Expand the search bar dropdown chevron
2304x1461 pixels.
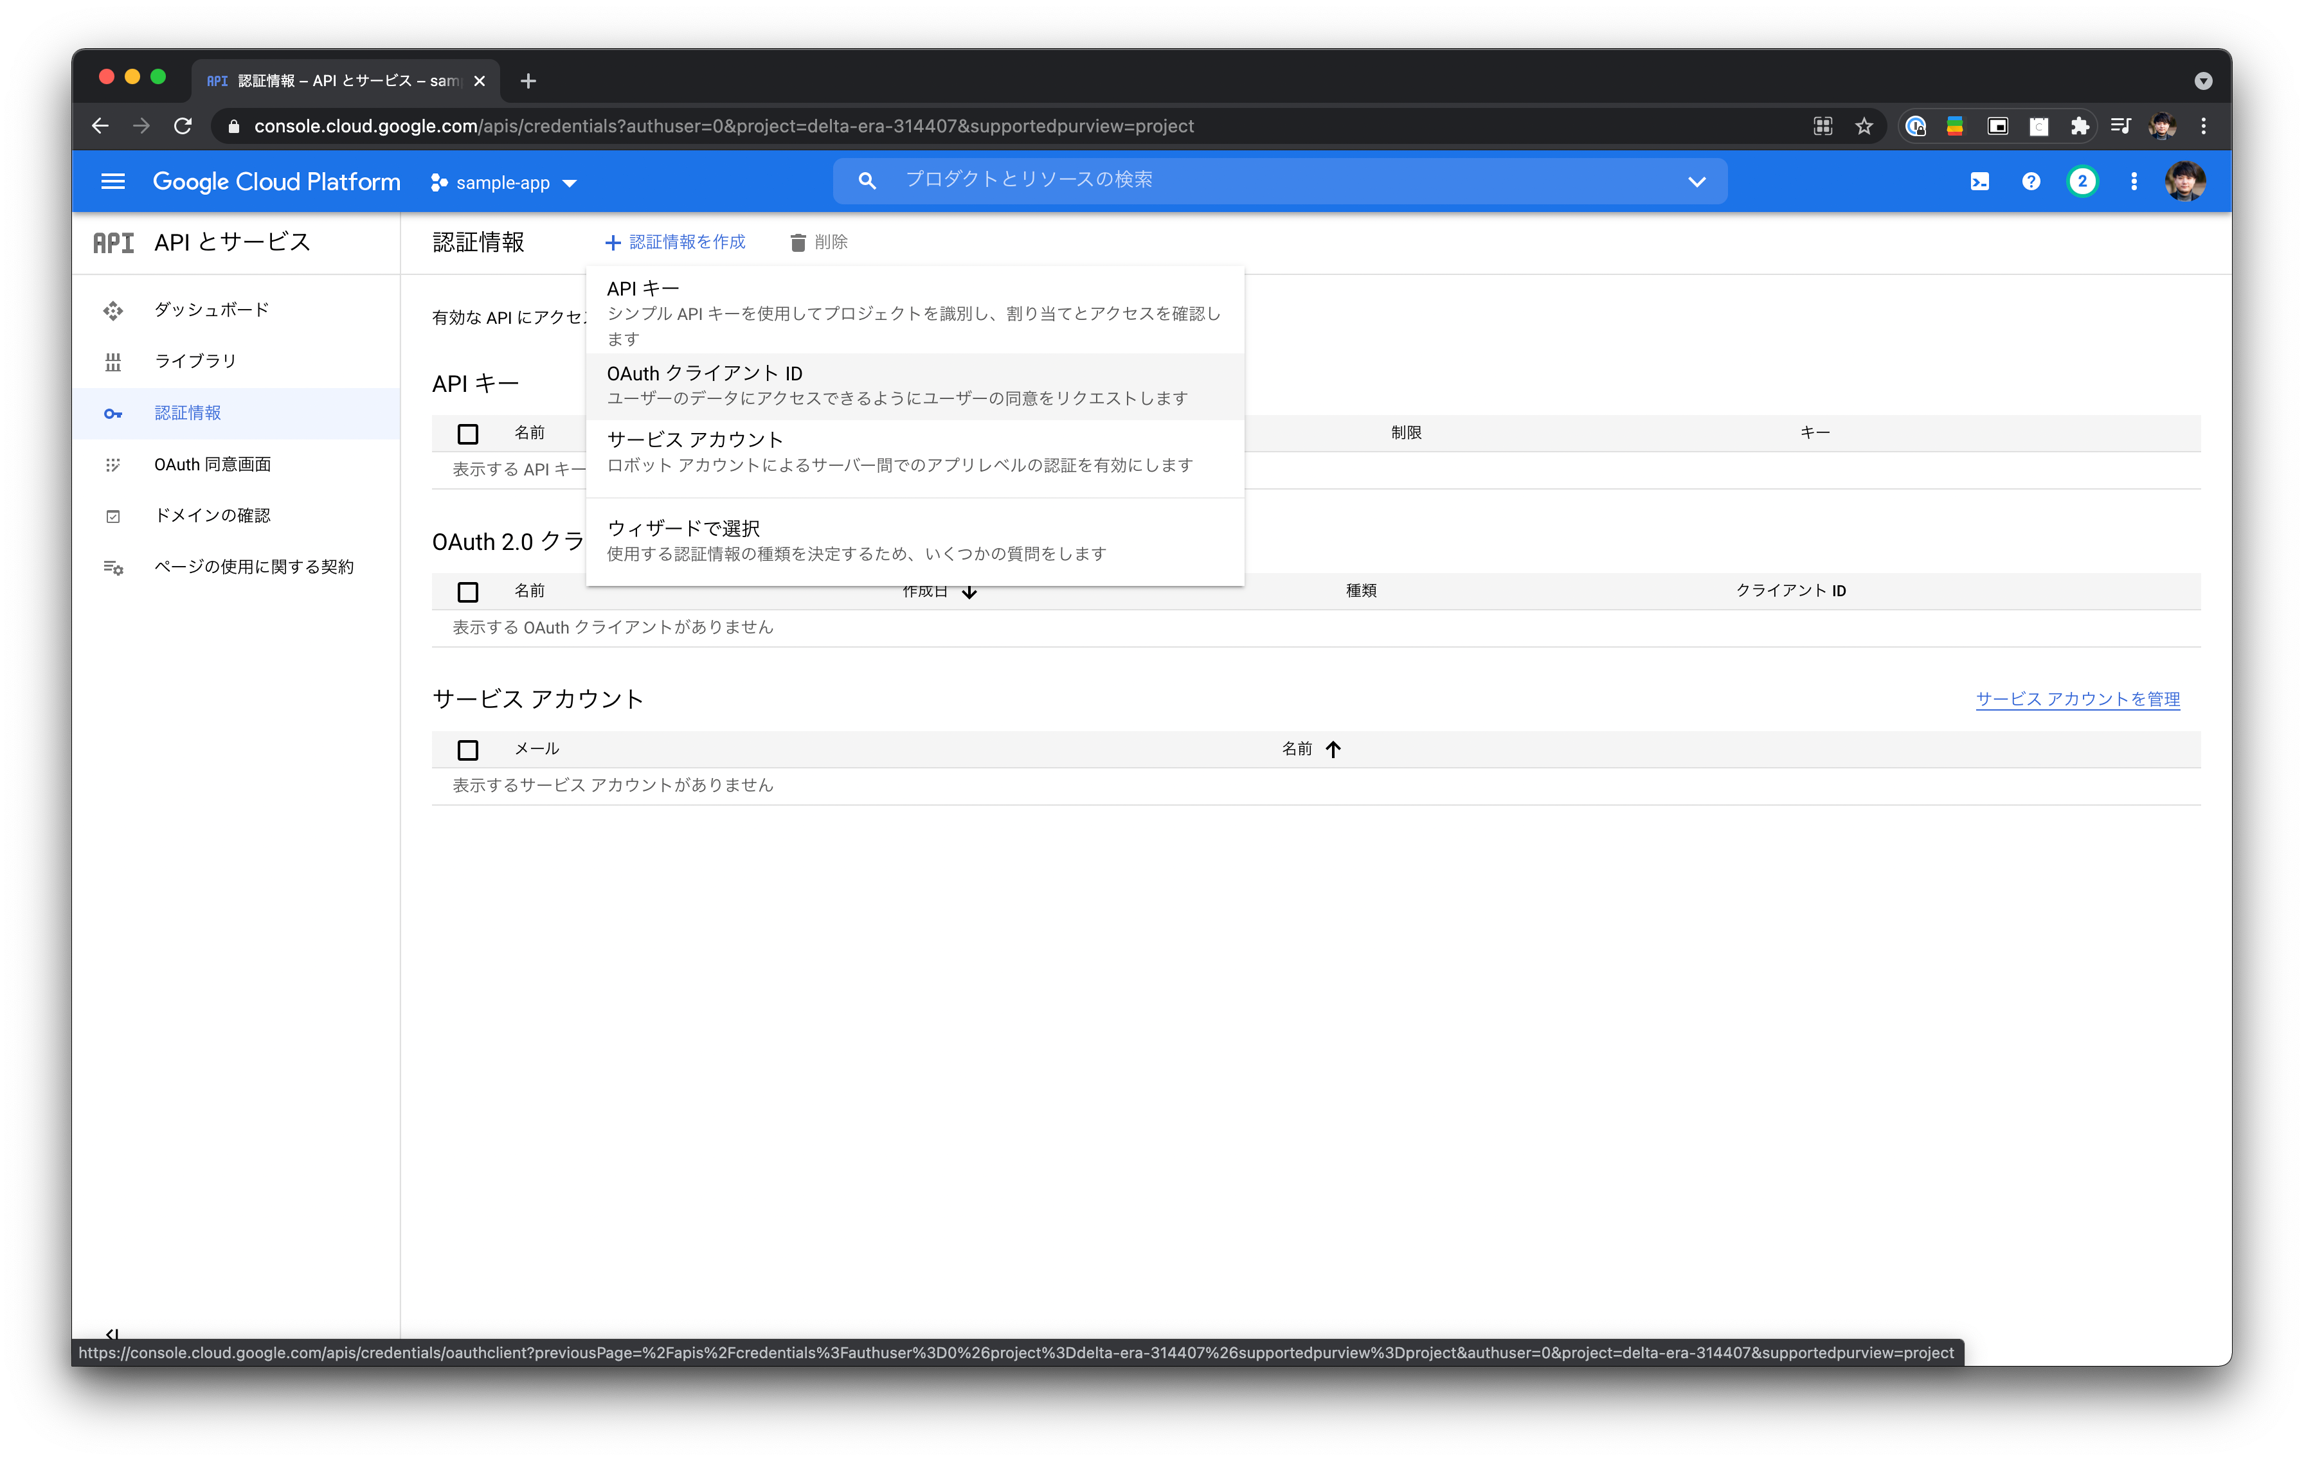[1696, 181]
